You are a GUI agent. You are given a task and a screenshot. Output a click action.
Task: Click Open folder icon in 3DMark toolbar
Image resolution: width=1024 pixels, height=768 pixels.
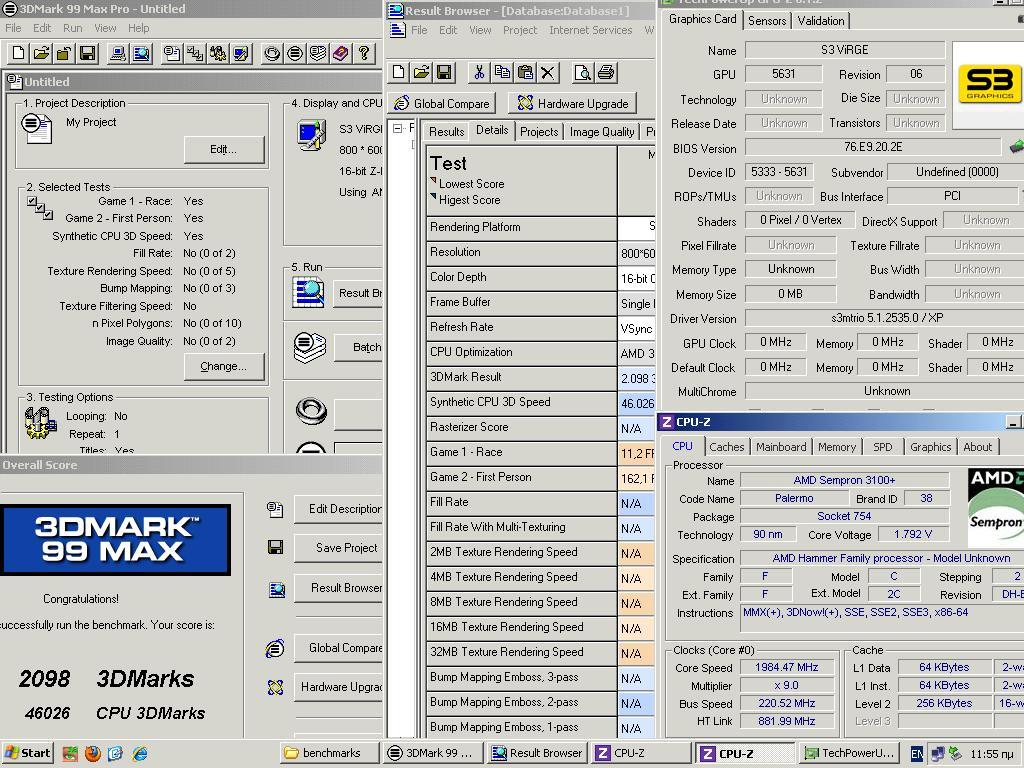click(x=41, y=54)
